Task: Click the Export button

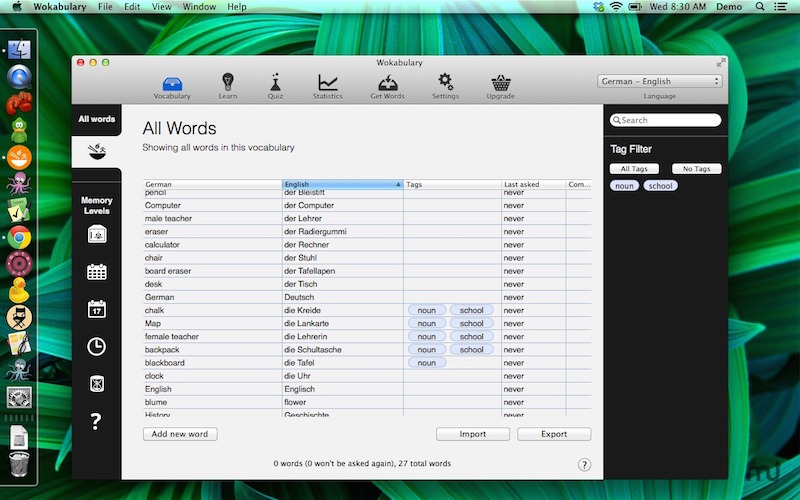Action: (554, 434)
